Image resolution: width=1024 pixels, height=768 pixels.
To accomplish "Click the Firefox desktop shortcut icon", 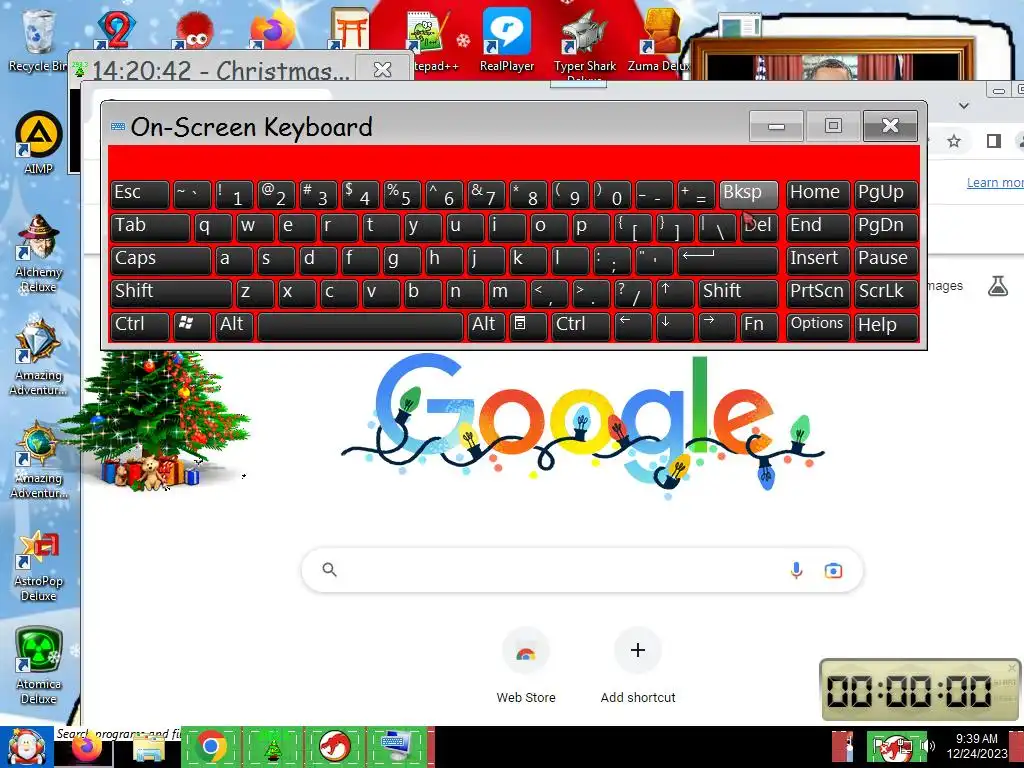I will 271,29.
